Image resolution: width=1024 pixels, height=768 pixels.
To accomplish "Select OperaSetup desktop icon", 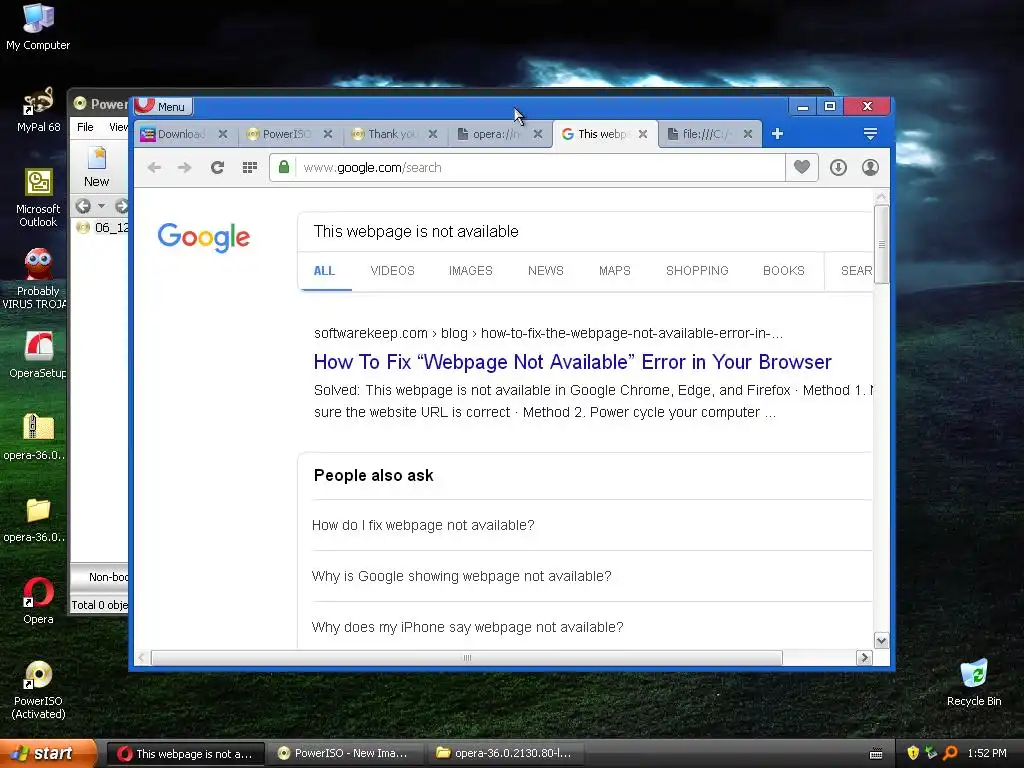I will coord(37,355).
